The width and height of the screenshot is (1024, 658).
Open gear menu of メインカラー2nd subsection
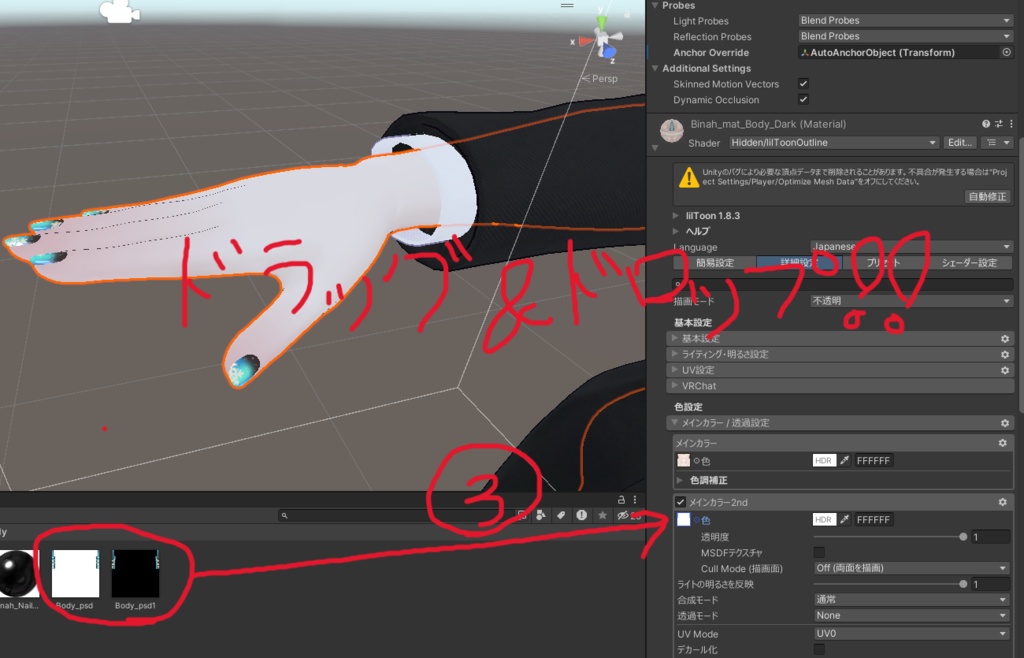pos(1002,502)
